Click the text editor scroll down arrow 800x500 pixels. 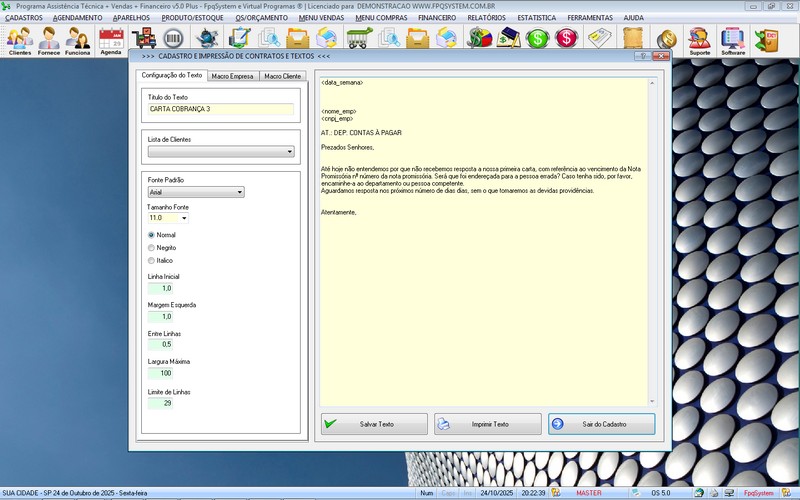[652, 402]
